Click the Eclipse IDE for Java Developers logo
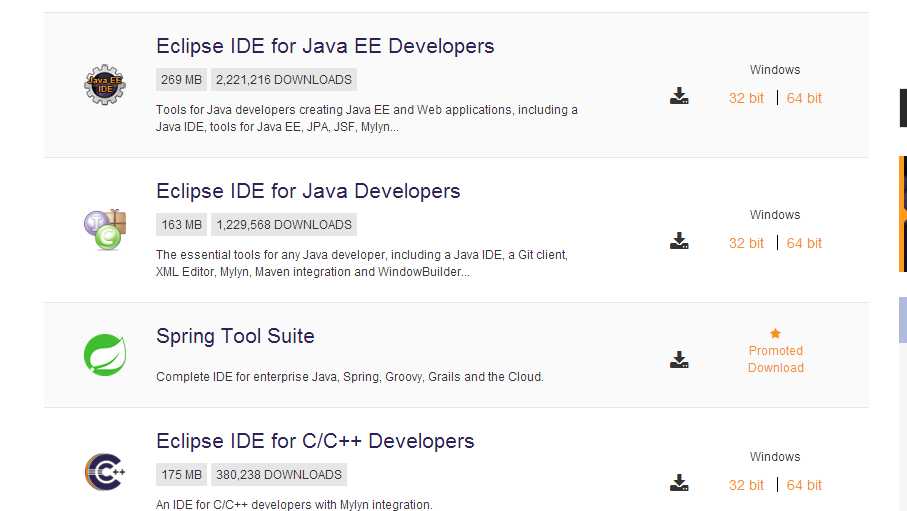The width and height of the screenshot is (907, 511). coord(105,229)
